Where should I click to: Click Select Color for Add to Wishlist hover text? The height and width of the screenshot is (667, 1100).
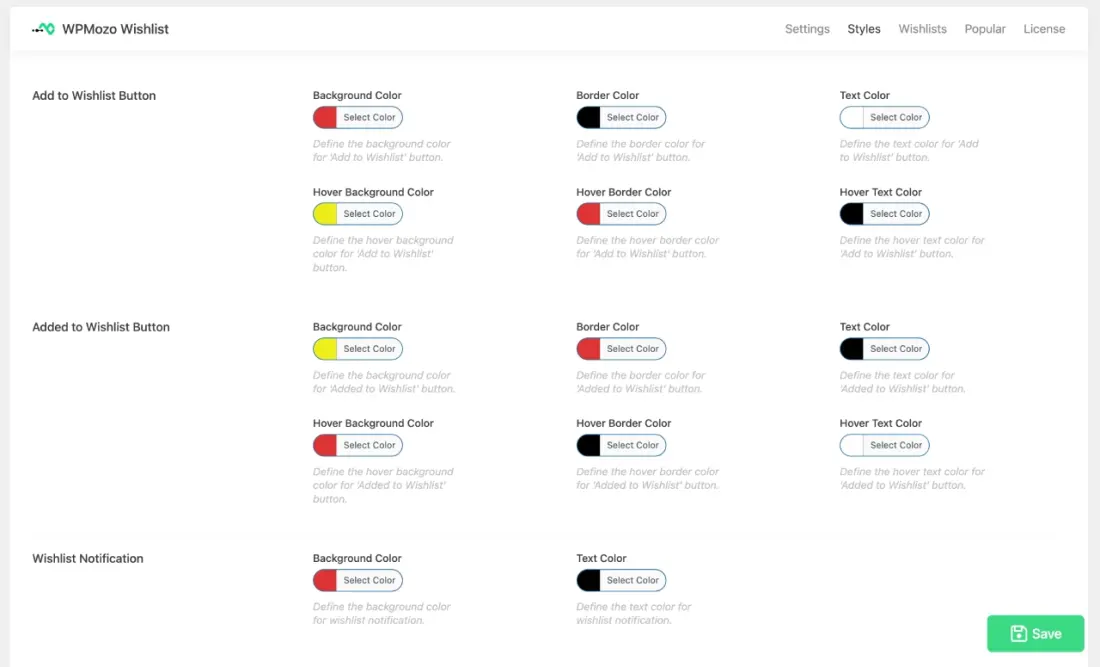point(896,214)
